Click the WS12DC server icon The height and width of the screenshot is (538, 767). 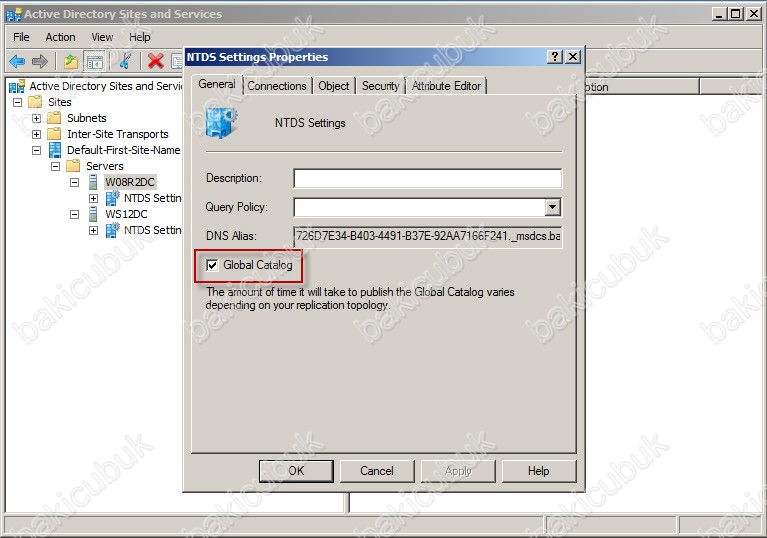(93, 214)
